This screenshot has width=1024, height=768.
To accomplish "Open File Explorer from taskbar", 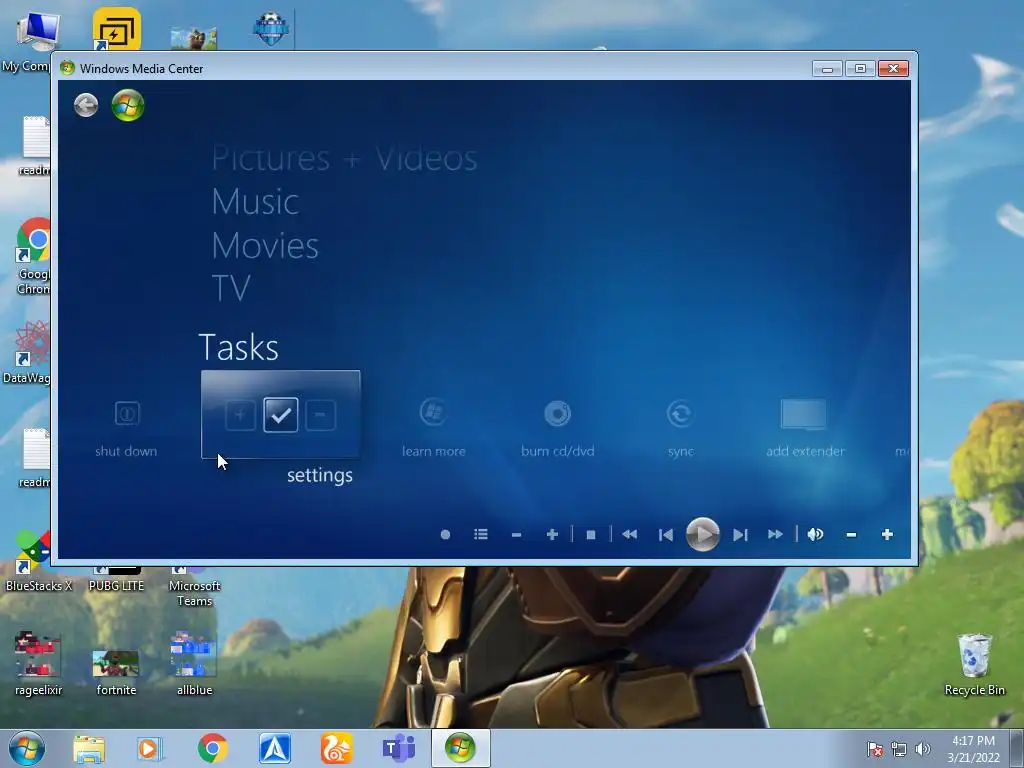I will coord(89,749).
